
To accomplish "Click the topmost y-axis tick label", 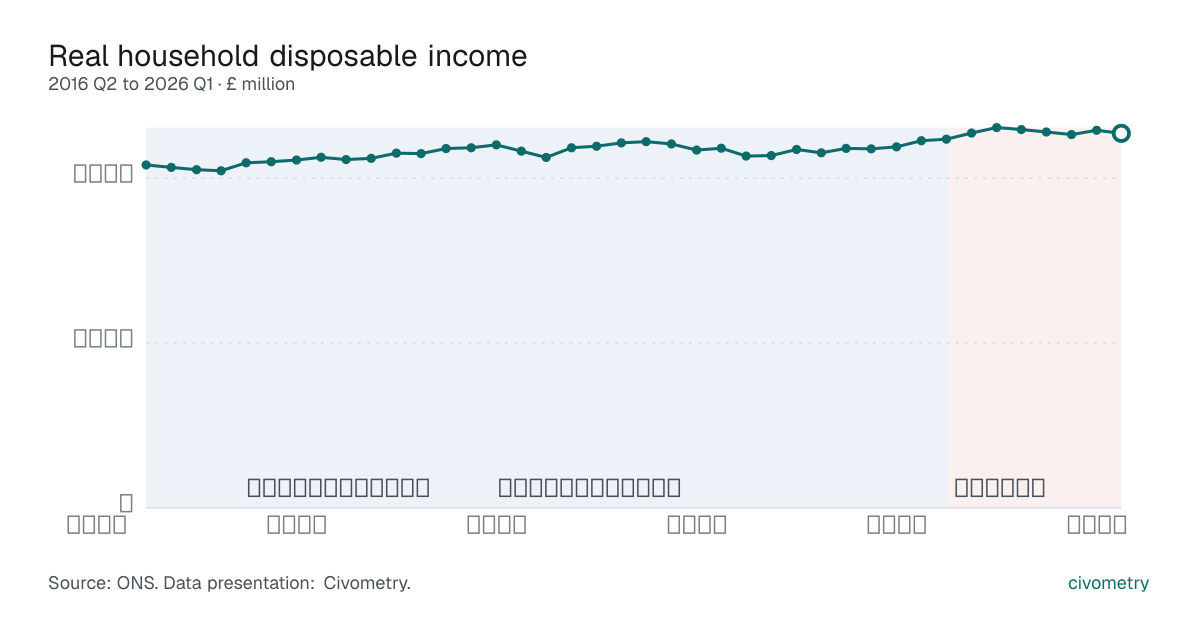I will point(103,174).
